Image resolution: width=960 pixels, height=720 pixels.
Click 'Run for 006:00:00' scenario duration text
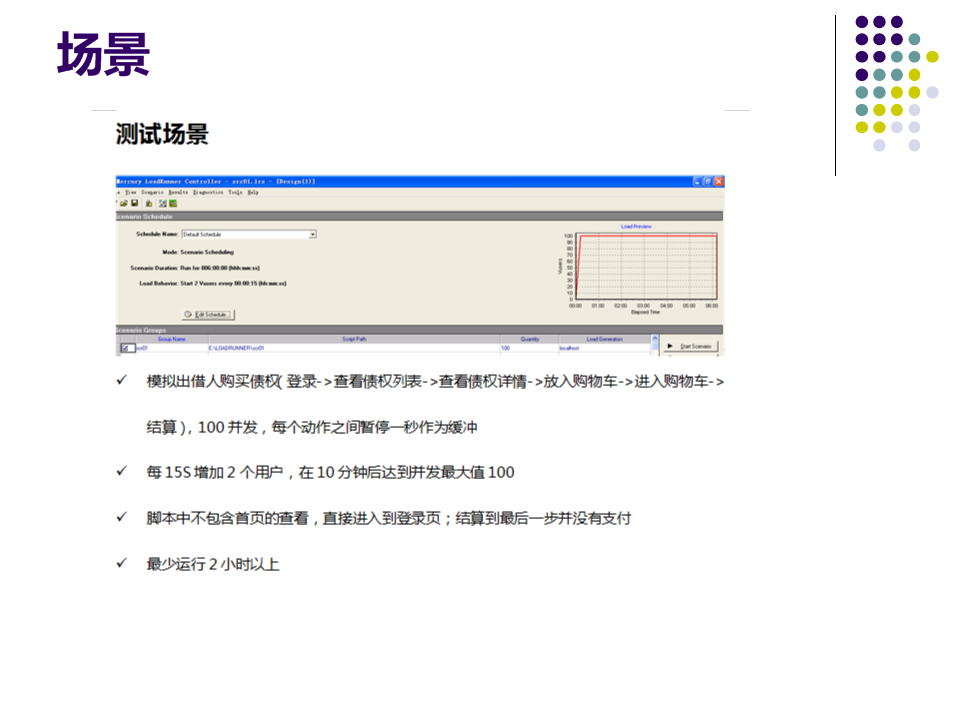point(220,268)
